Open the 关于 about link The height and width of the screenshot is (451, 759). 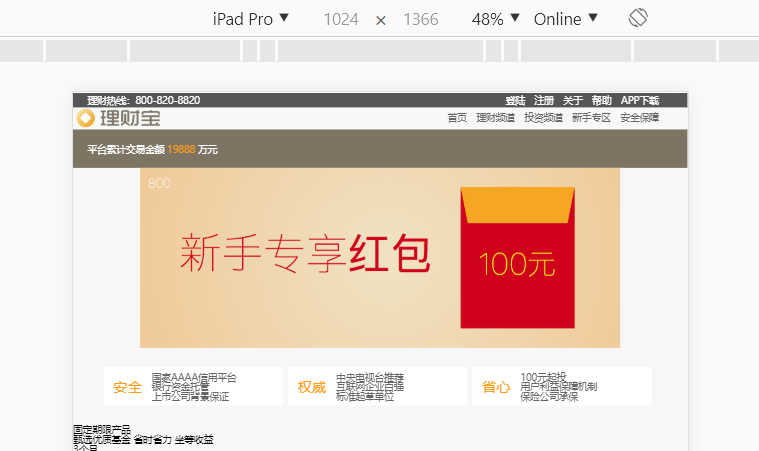[x=573, y=100]
